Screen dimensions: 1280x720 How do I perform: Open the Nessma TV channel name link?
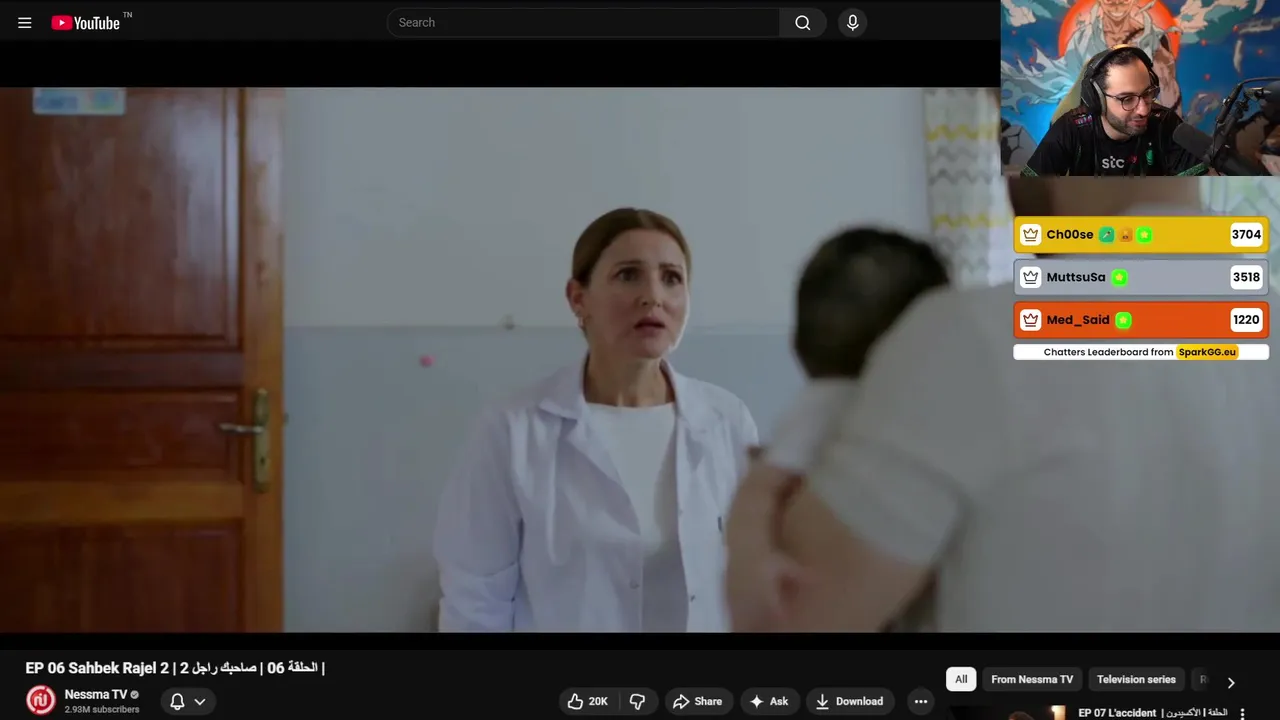coord(96,694)
